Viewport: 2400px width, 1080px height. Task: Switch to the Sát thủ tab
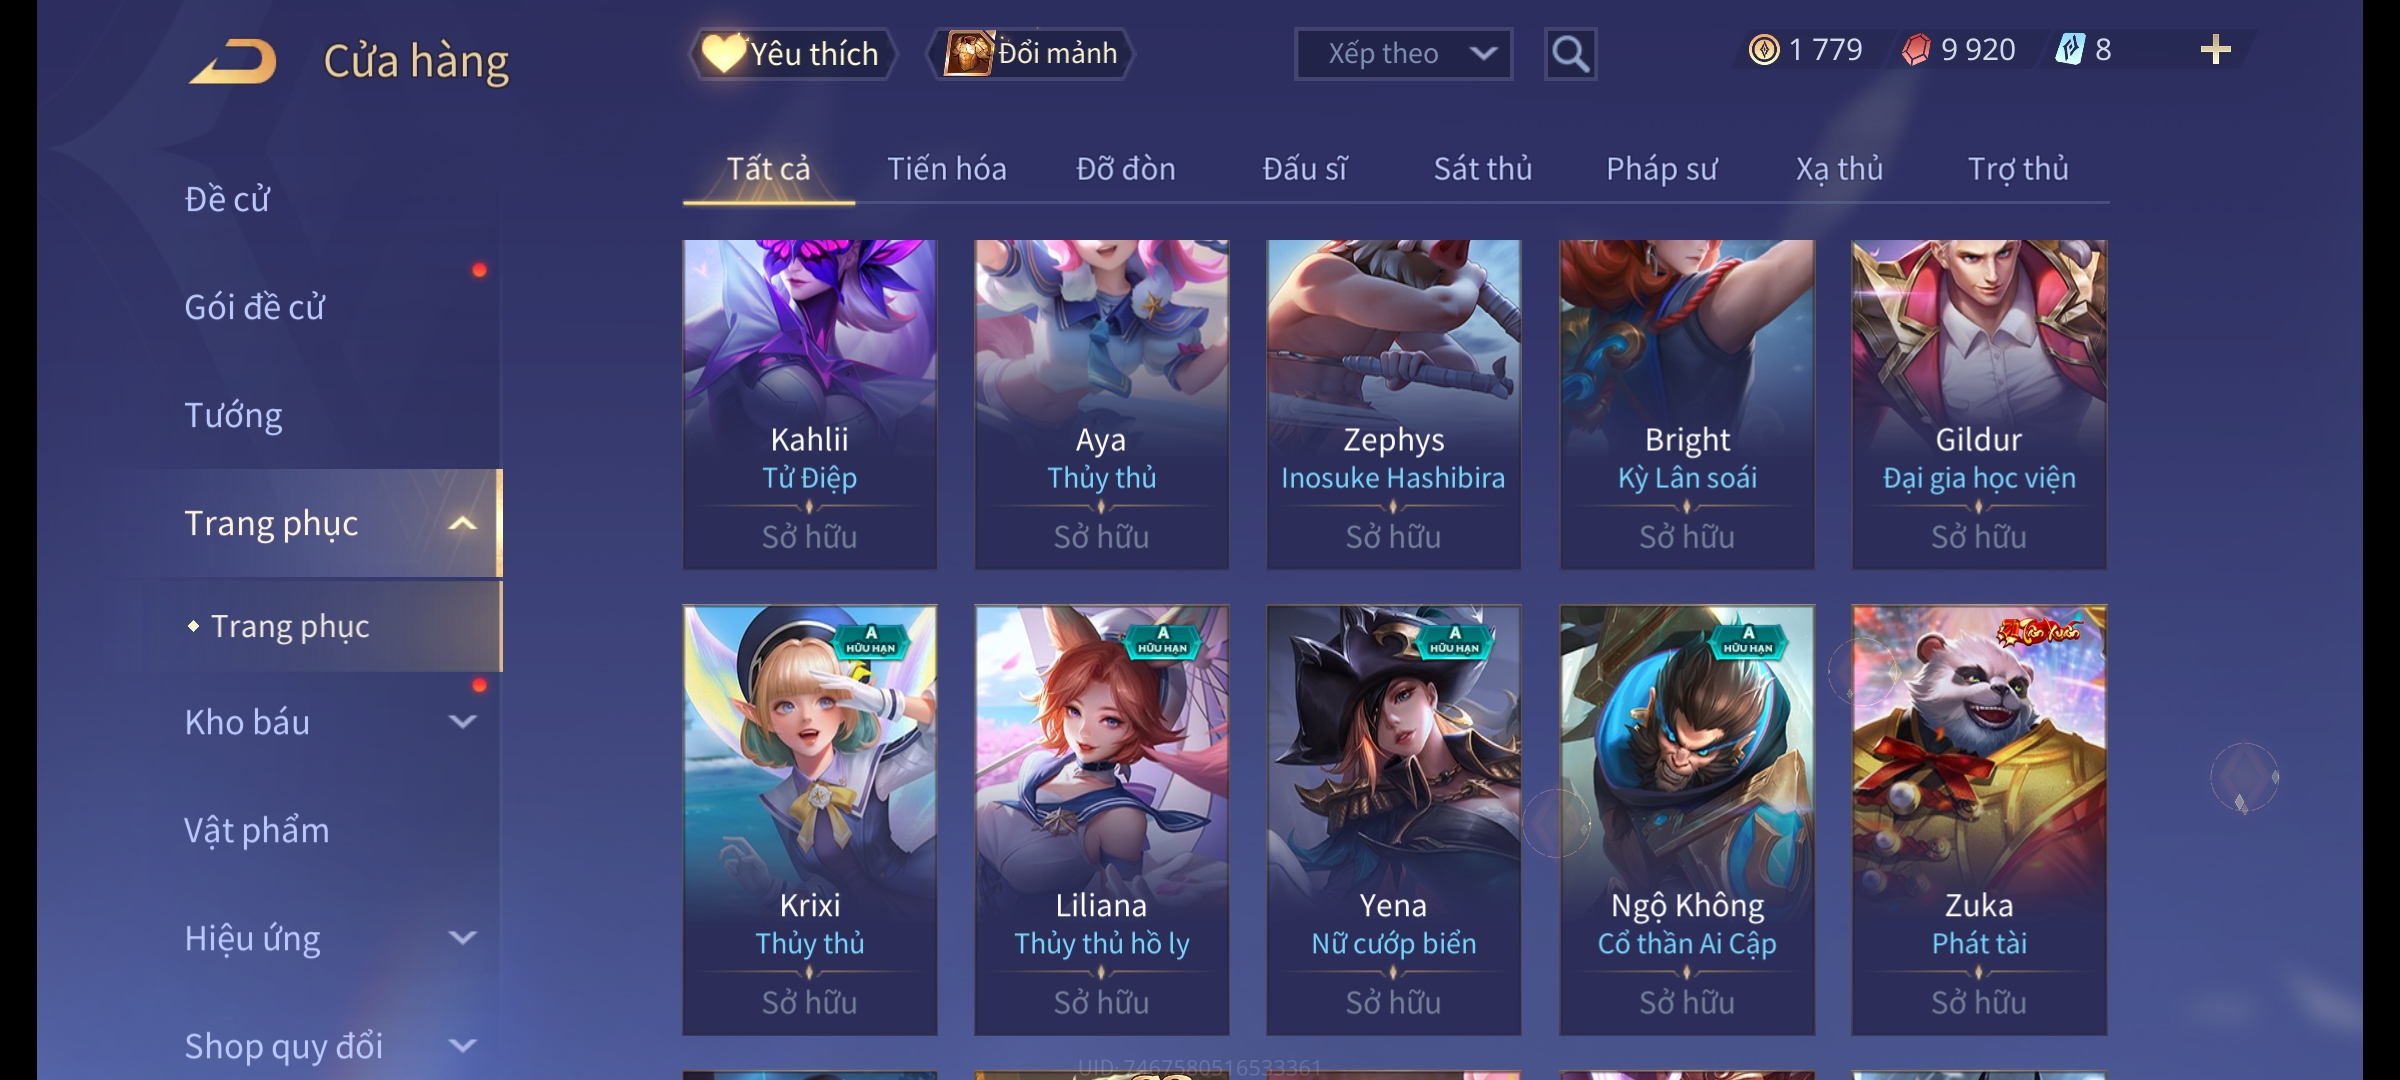pos(1482,169)
